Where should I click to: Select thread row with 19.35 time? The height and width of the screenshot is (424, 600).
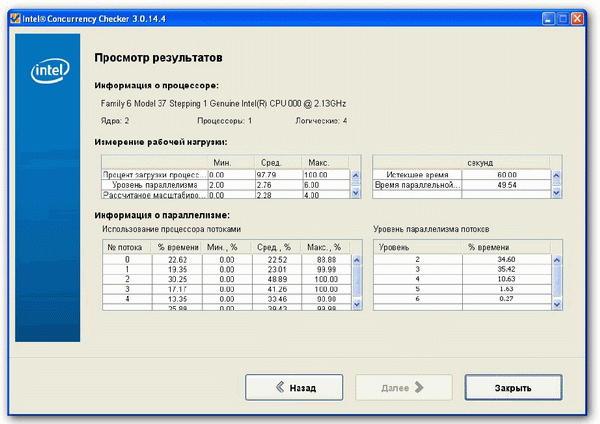point(227,270)
